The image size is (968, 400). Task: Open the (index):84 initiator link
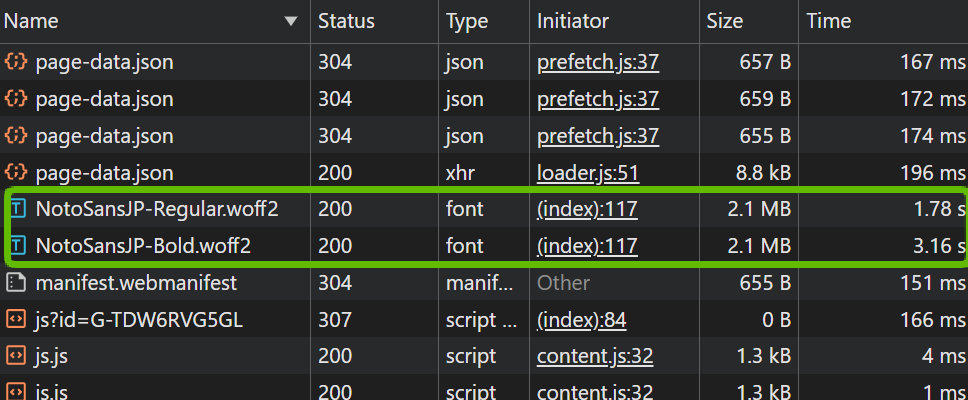click(581, 320)
